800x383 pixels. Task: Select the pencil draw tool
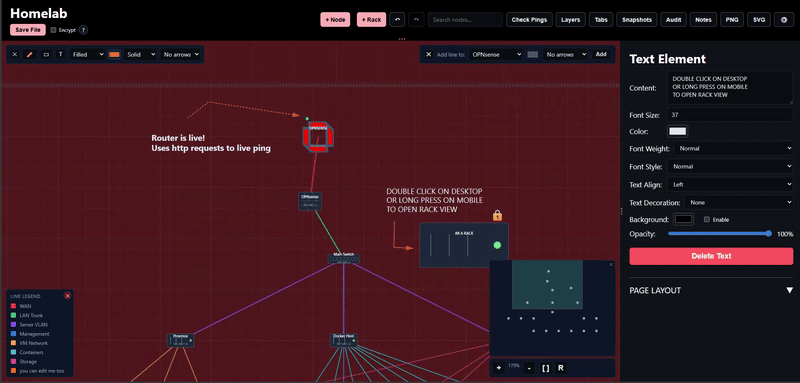30,54
